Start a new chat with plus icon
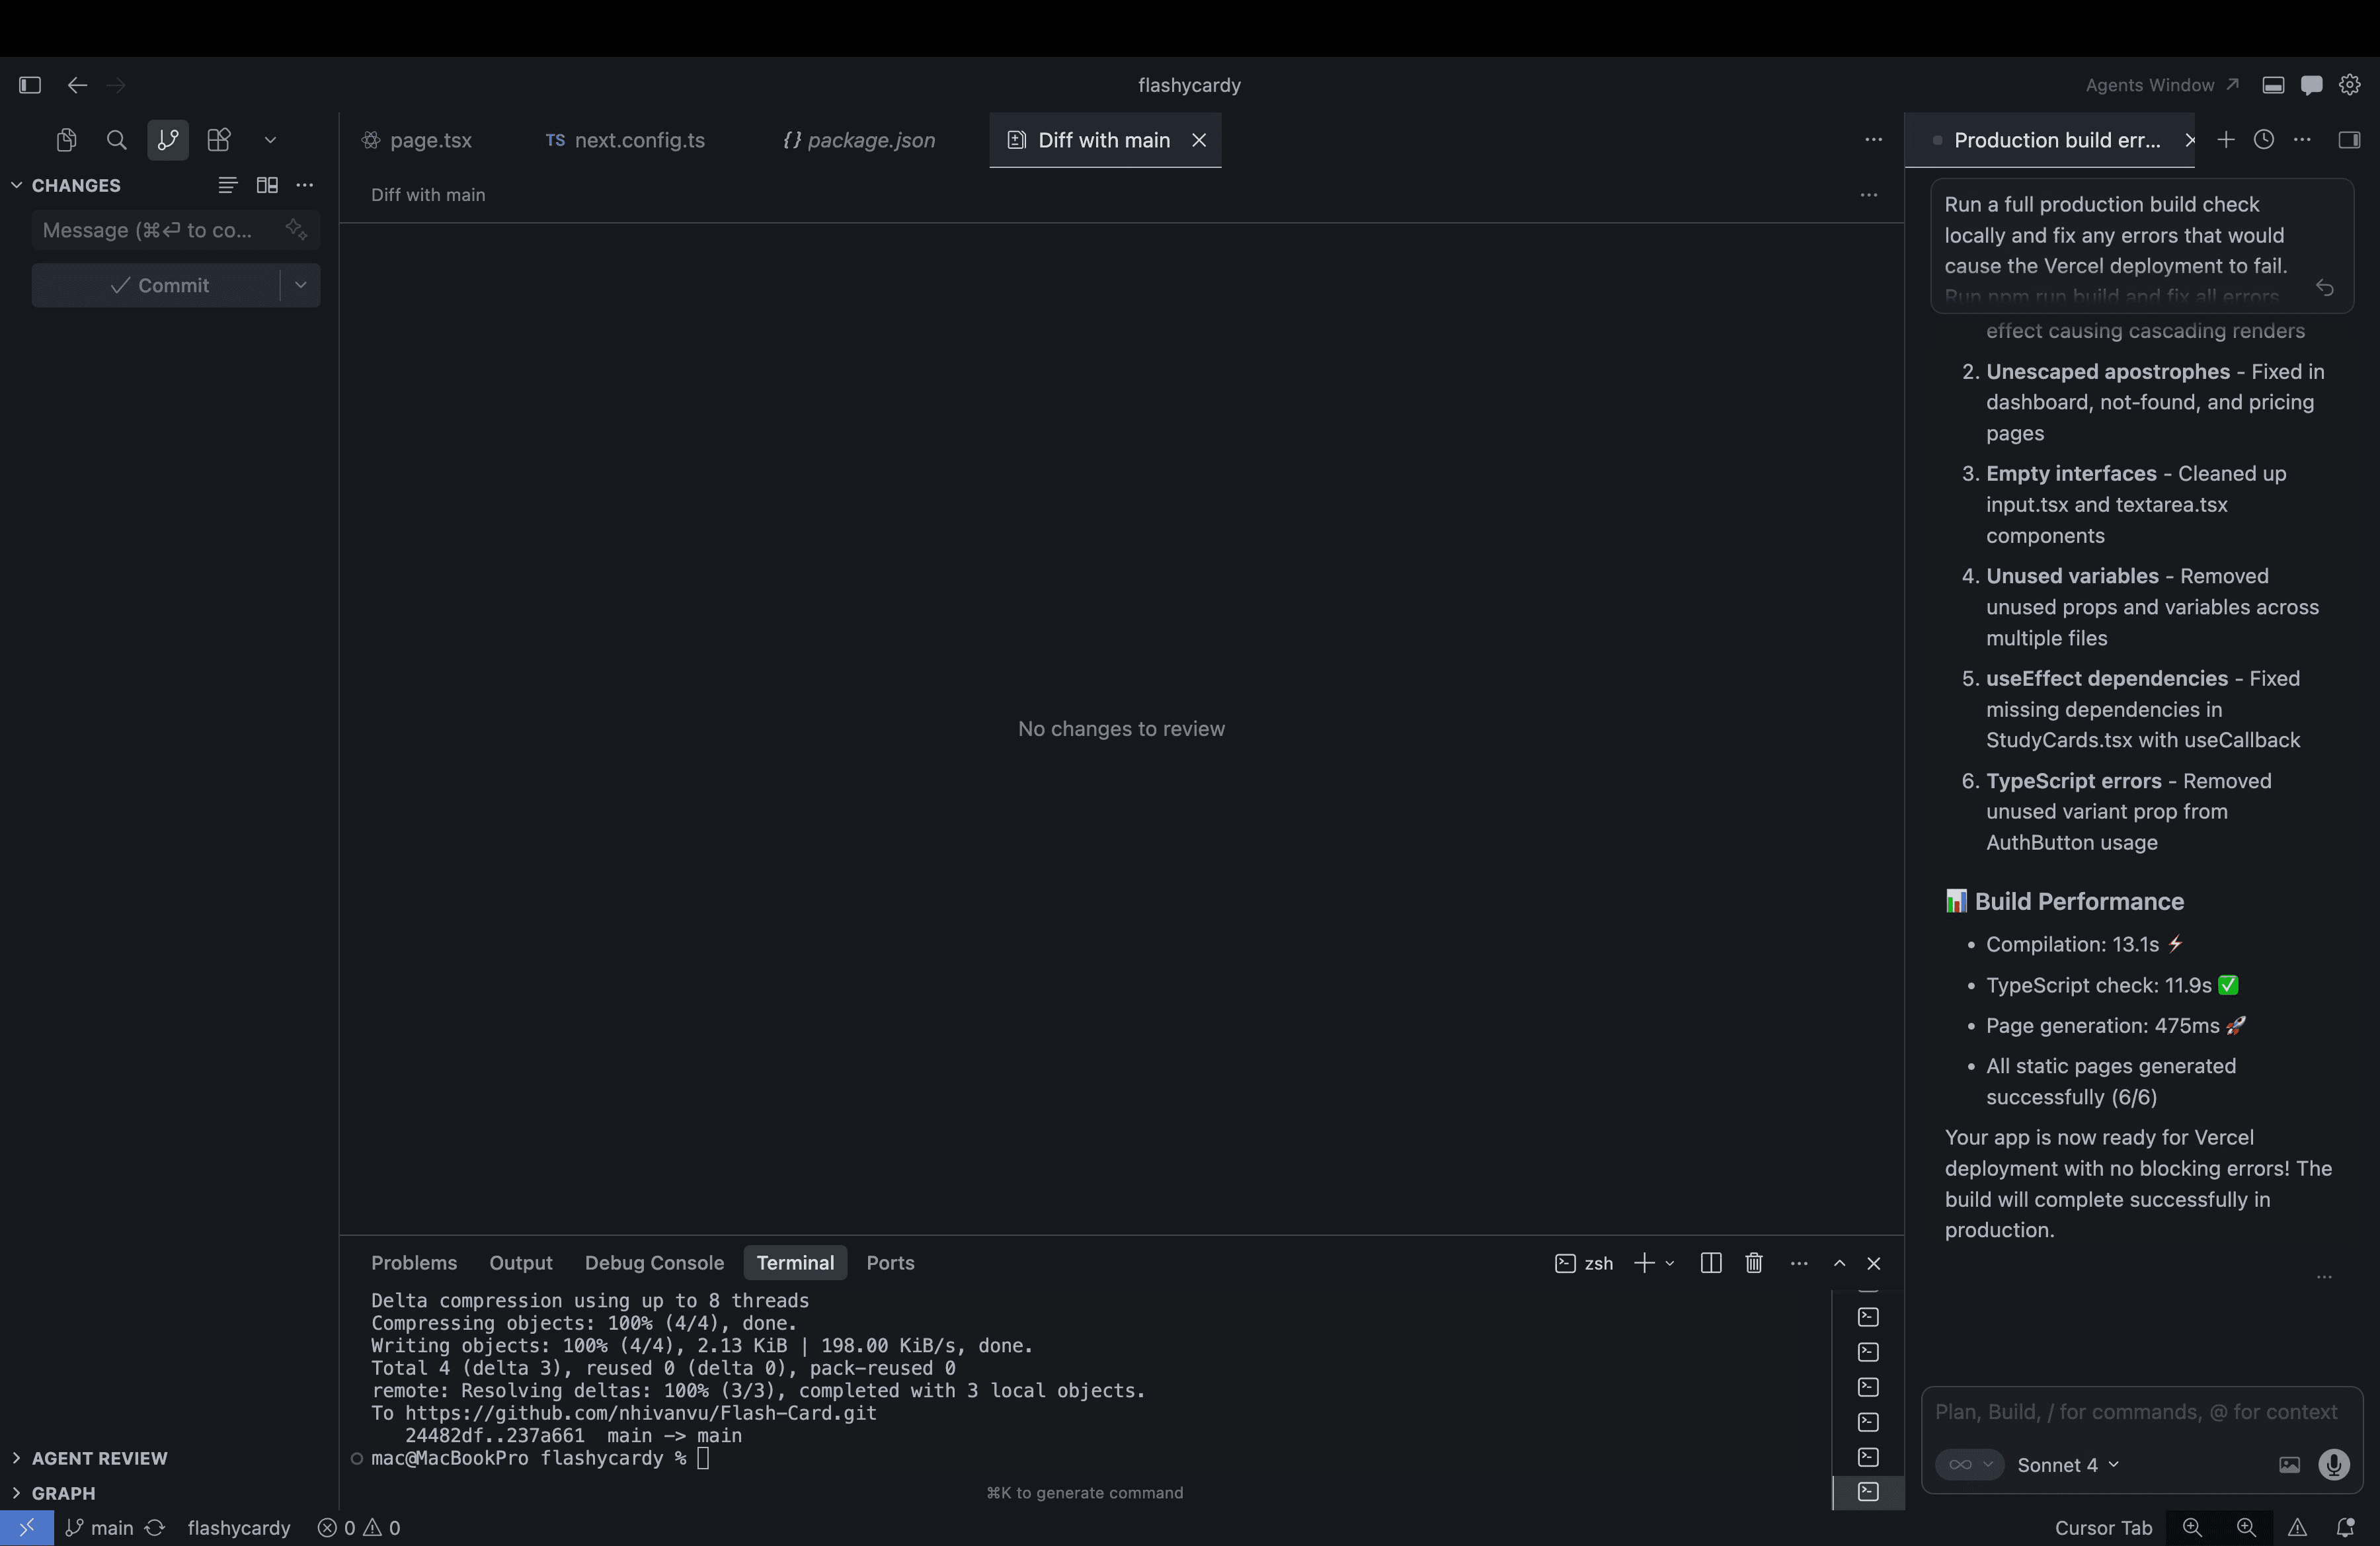2380x1546 pixels. point(2226,140)
